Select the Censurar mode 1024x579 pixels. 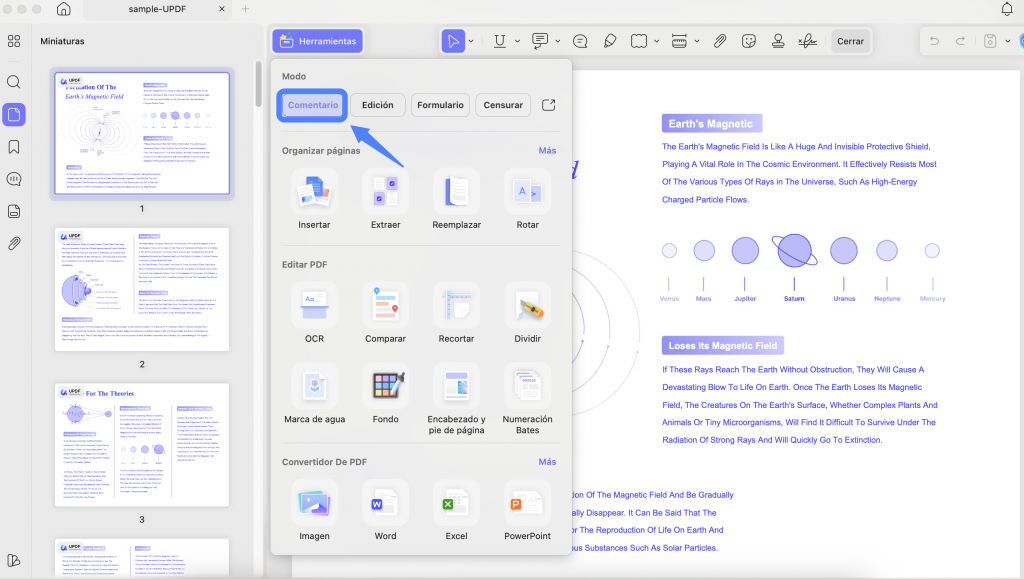[x=503, y=105]
